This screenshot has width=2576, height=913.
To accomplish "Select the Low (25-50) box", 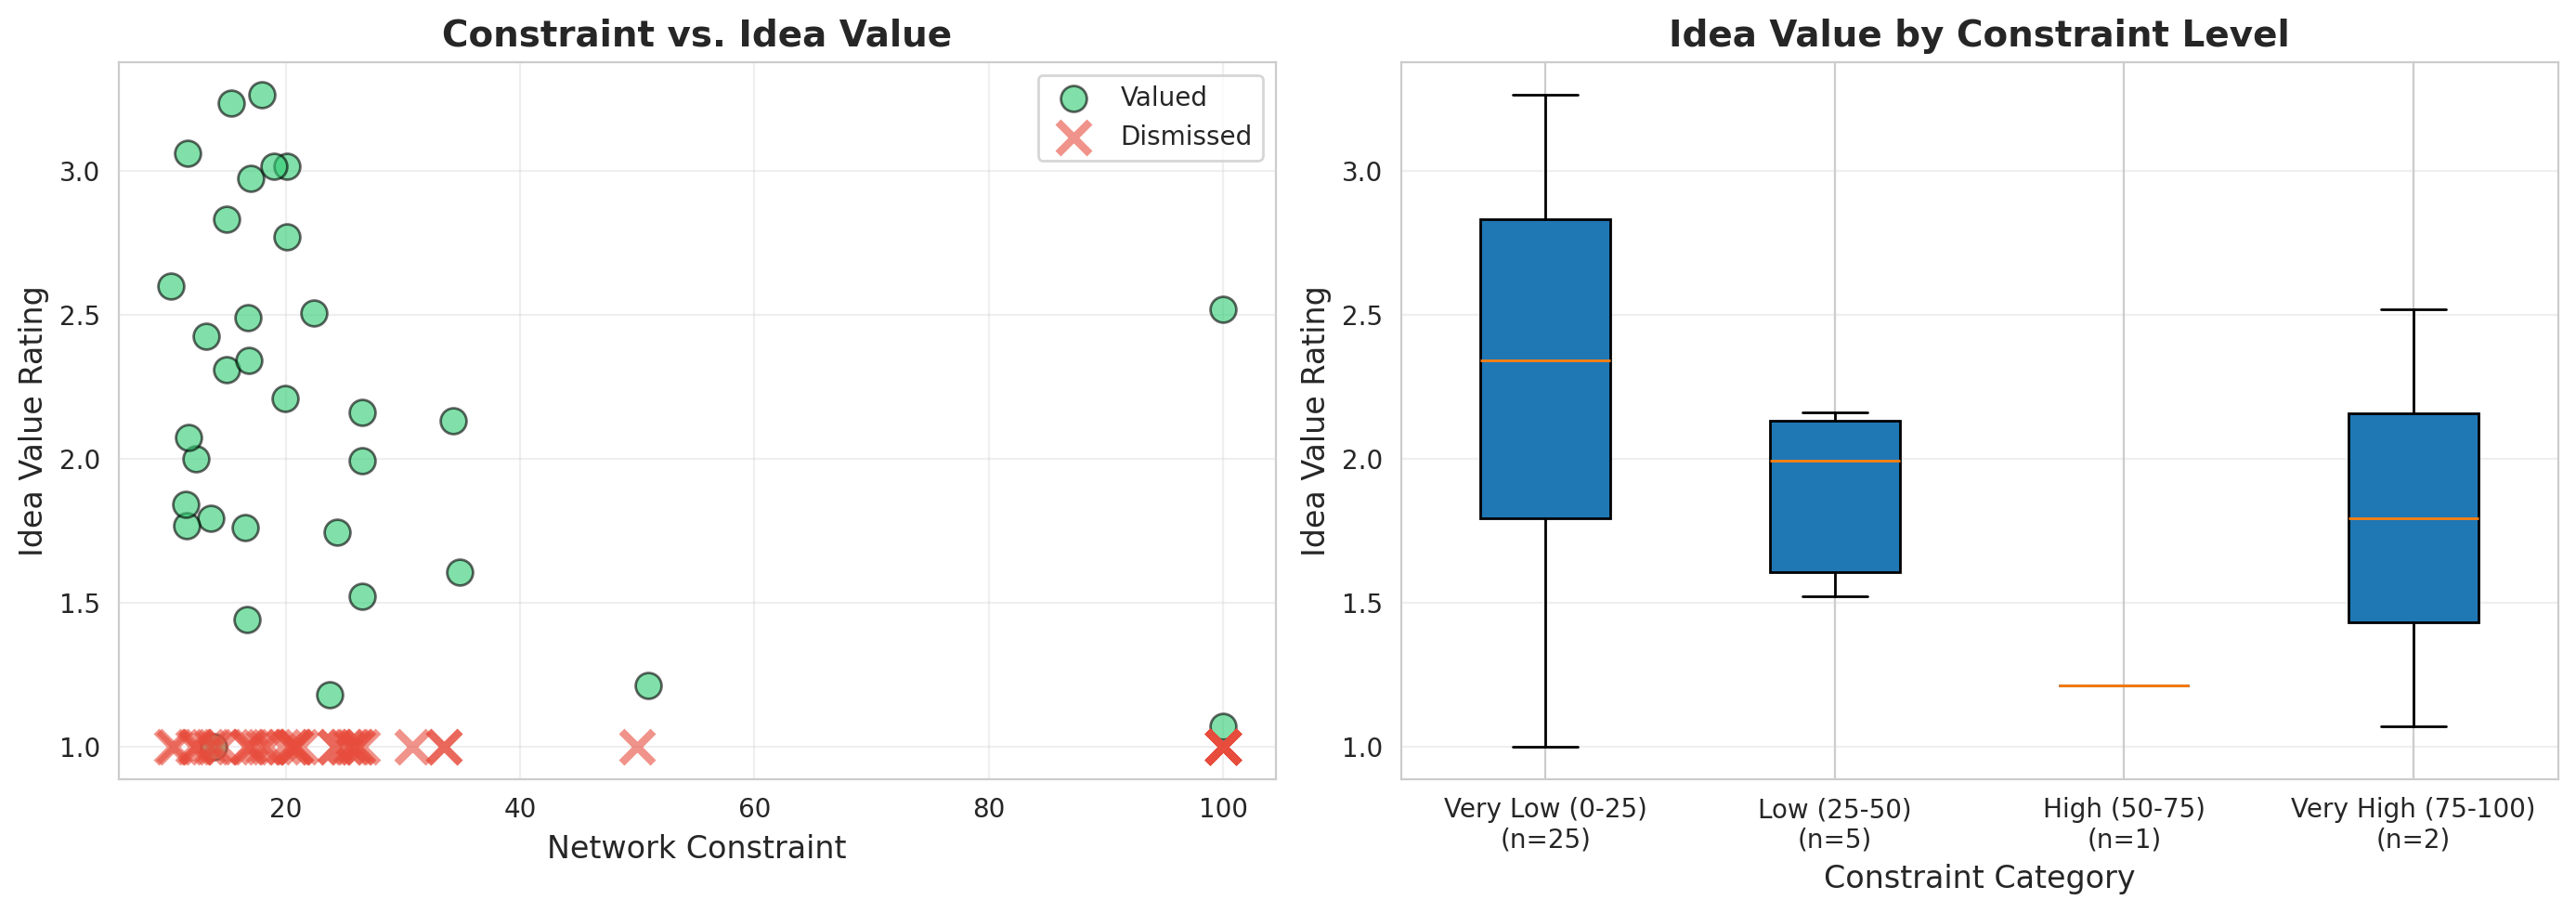I will [1834, 497].
